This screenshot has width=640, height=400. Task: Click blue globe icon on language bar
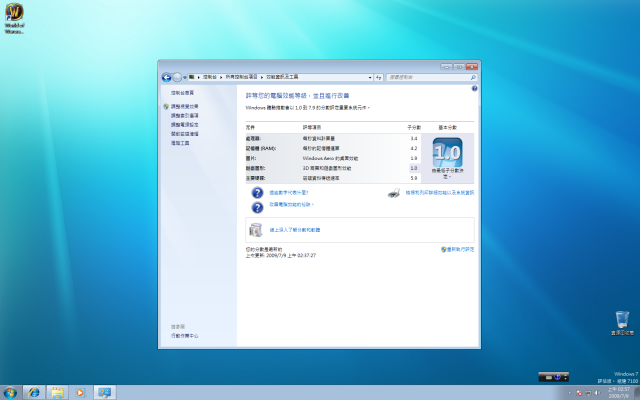coord(557,378)
